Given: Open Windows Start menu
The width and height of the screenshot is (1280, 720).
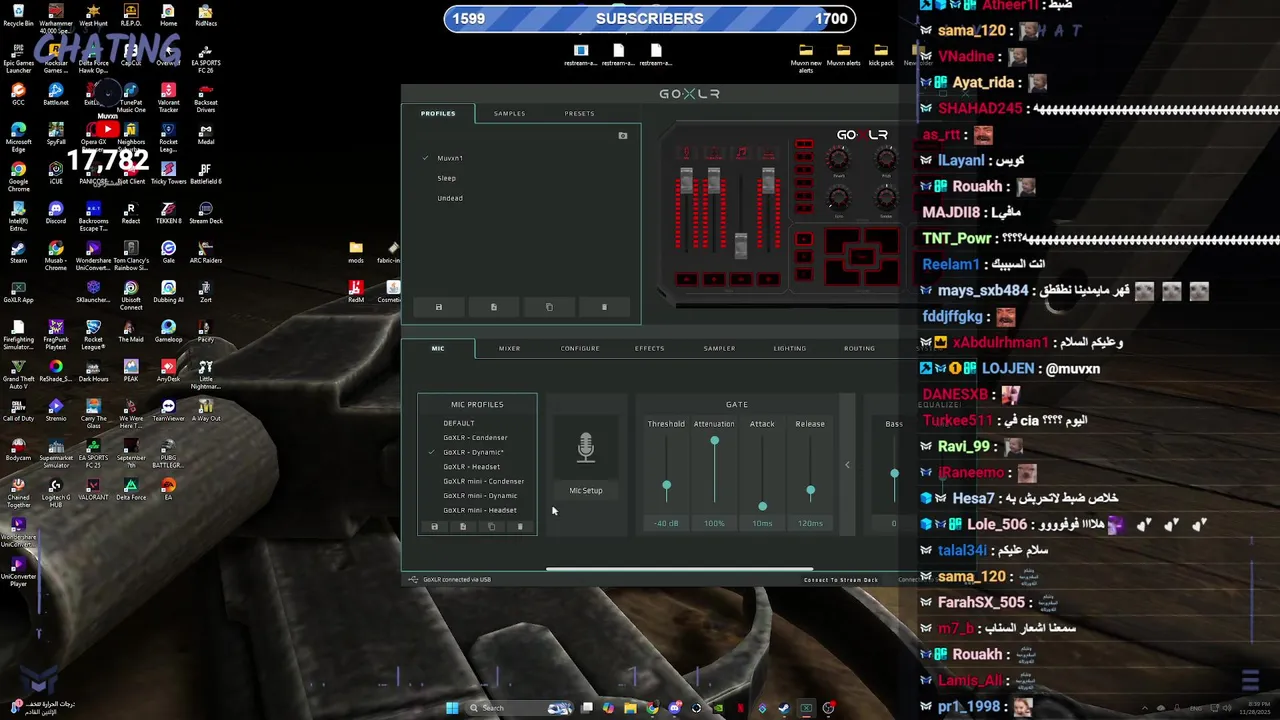Looking at the screenshot, I should pos(452,708).
